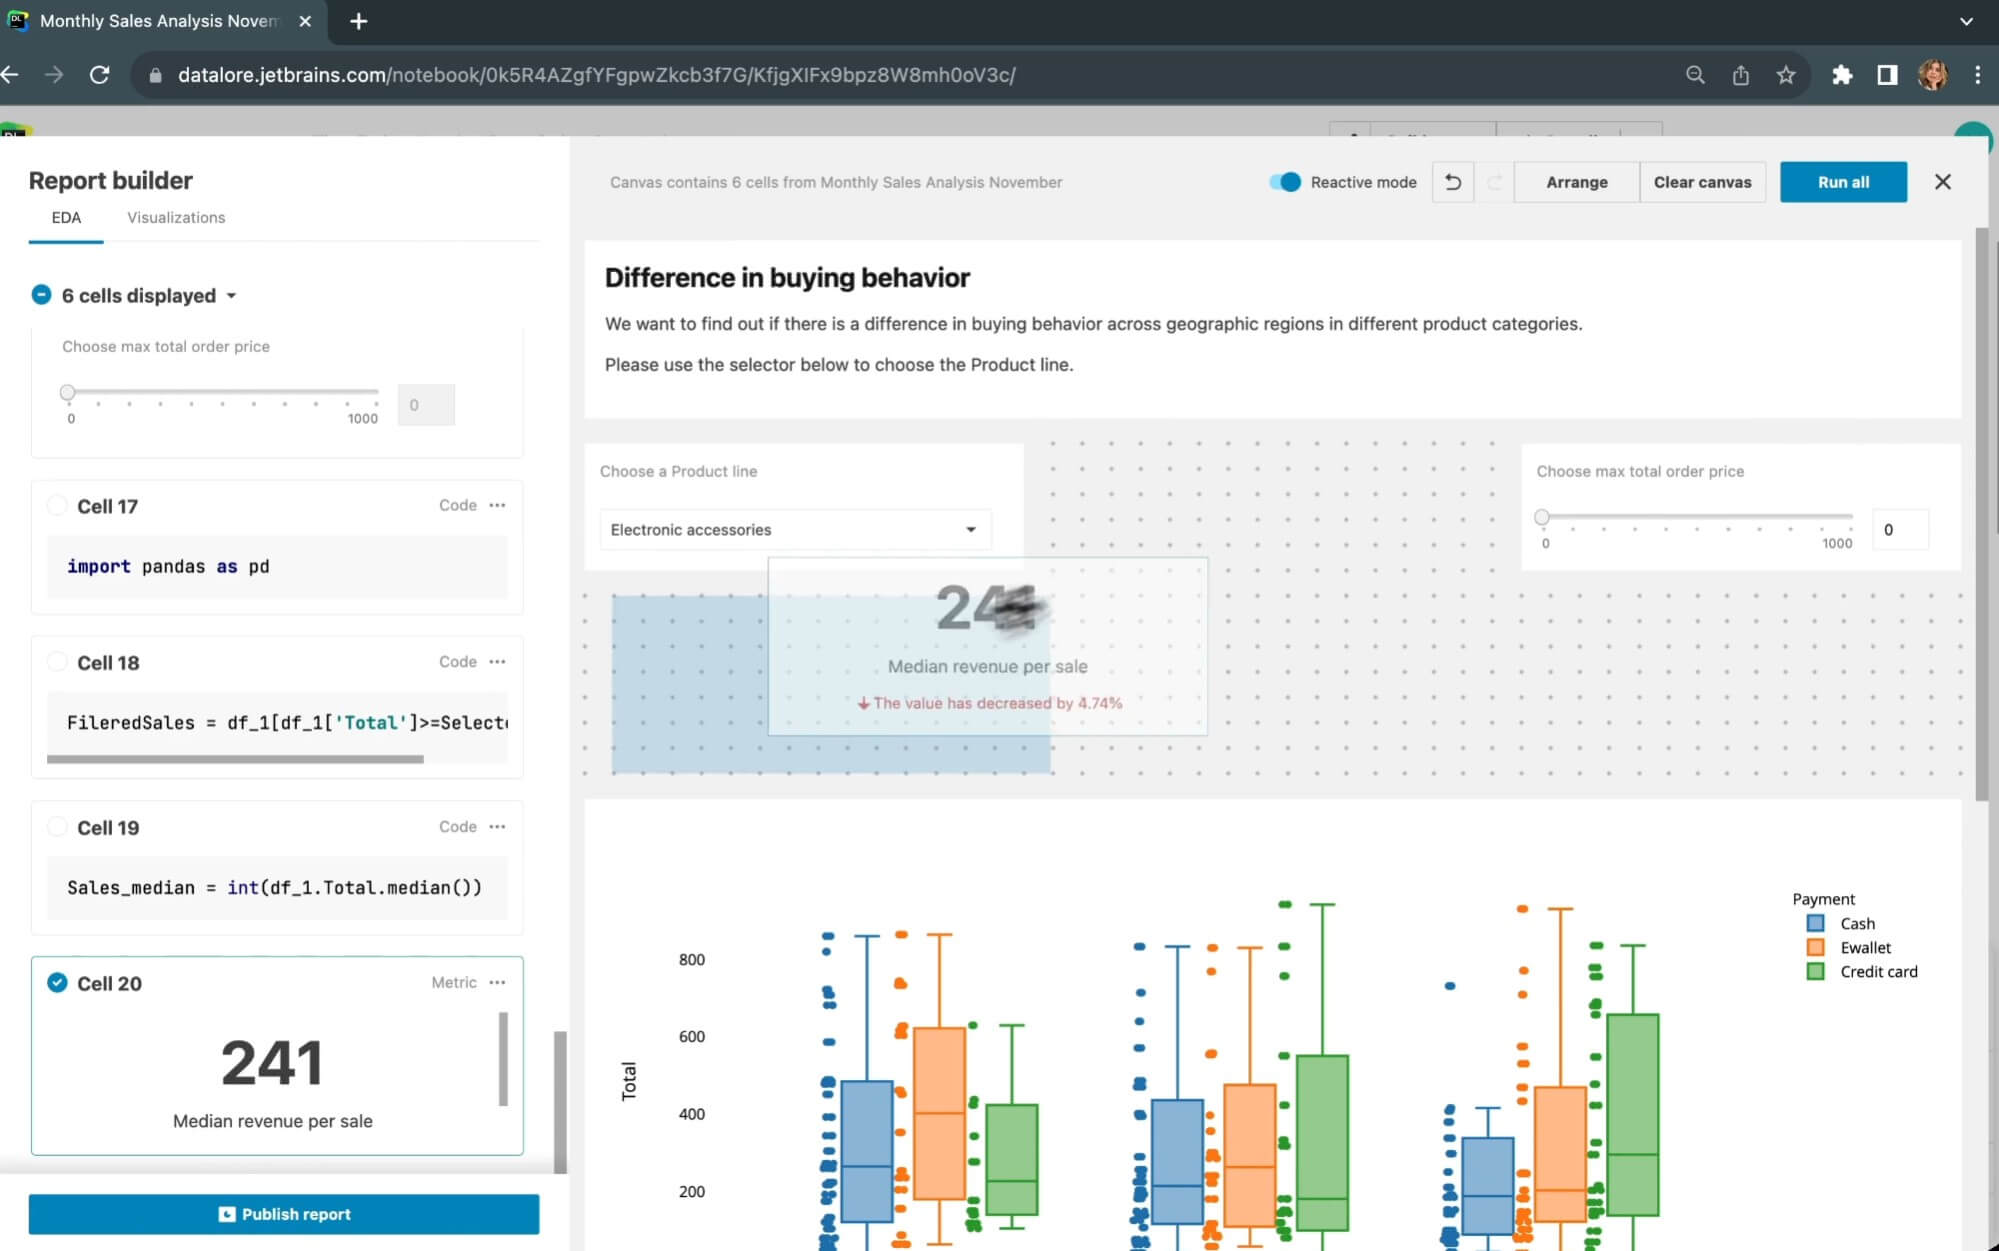Close the Monthly Sales Analysis browser tab
Screen dimensions: 1999x1251
[305, 21]
